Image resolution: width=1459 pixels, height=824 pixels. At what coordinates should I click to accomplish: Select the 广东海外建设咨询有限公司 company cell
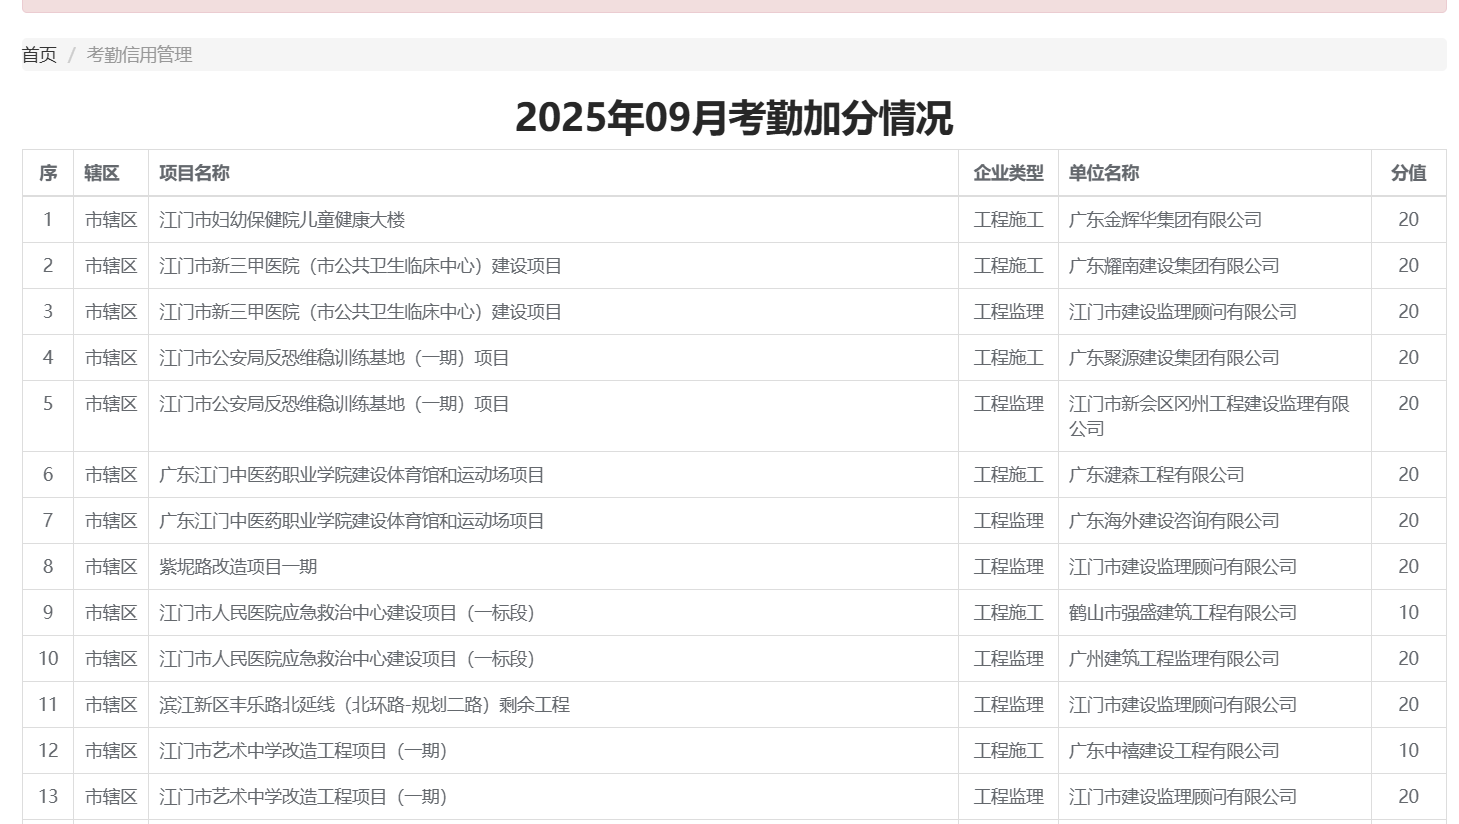point(1174,521)
